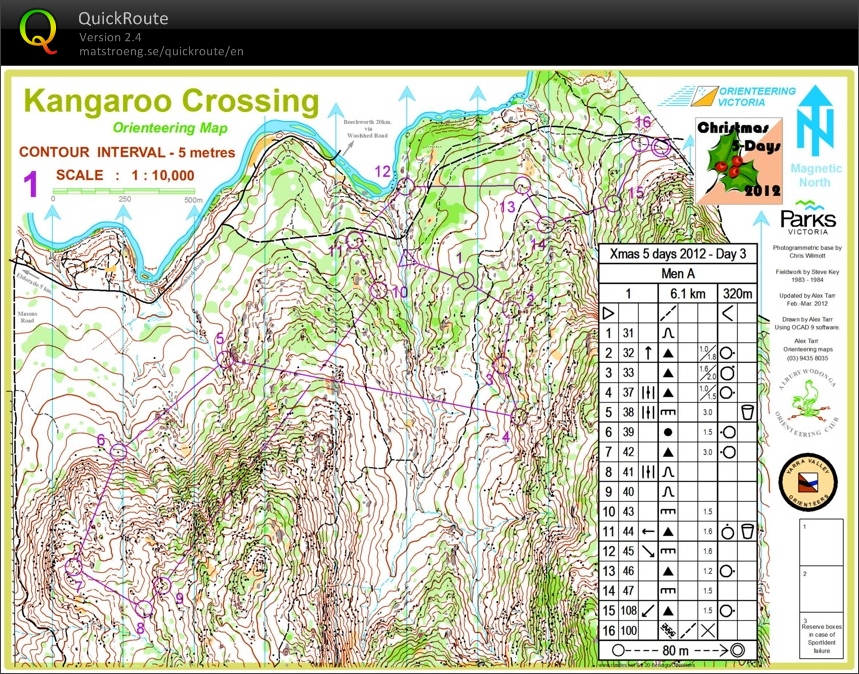Click control circle 6 on the course
The height and width of the screenshot is (674, 859).
(119, 452)
